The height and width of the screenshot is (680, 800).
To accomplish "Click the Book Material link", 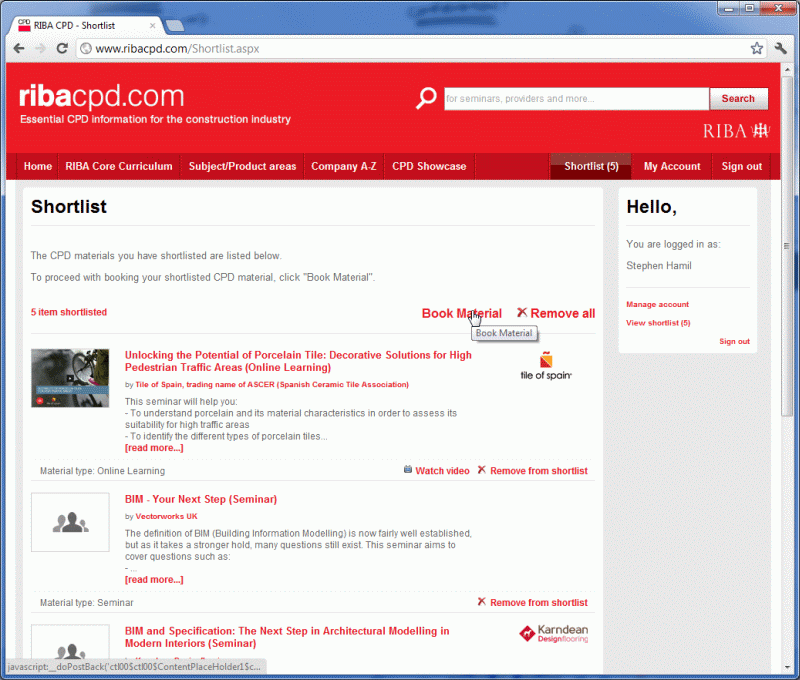I will click(x=462, y=313).
